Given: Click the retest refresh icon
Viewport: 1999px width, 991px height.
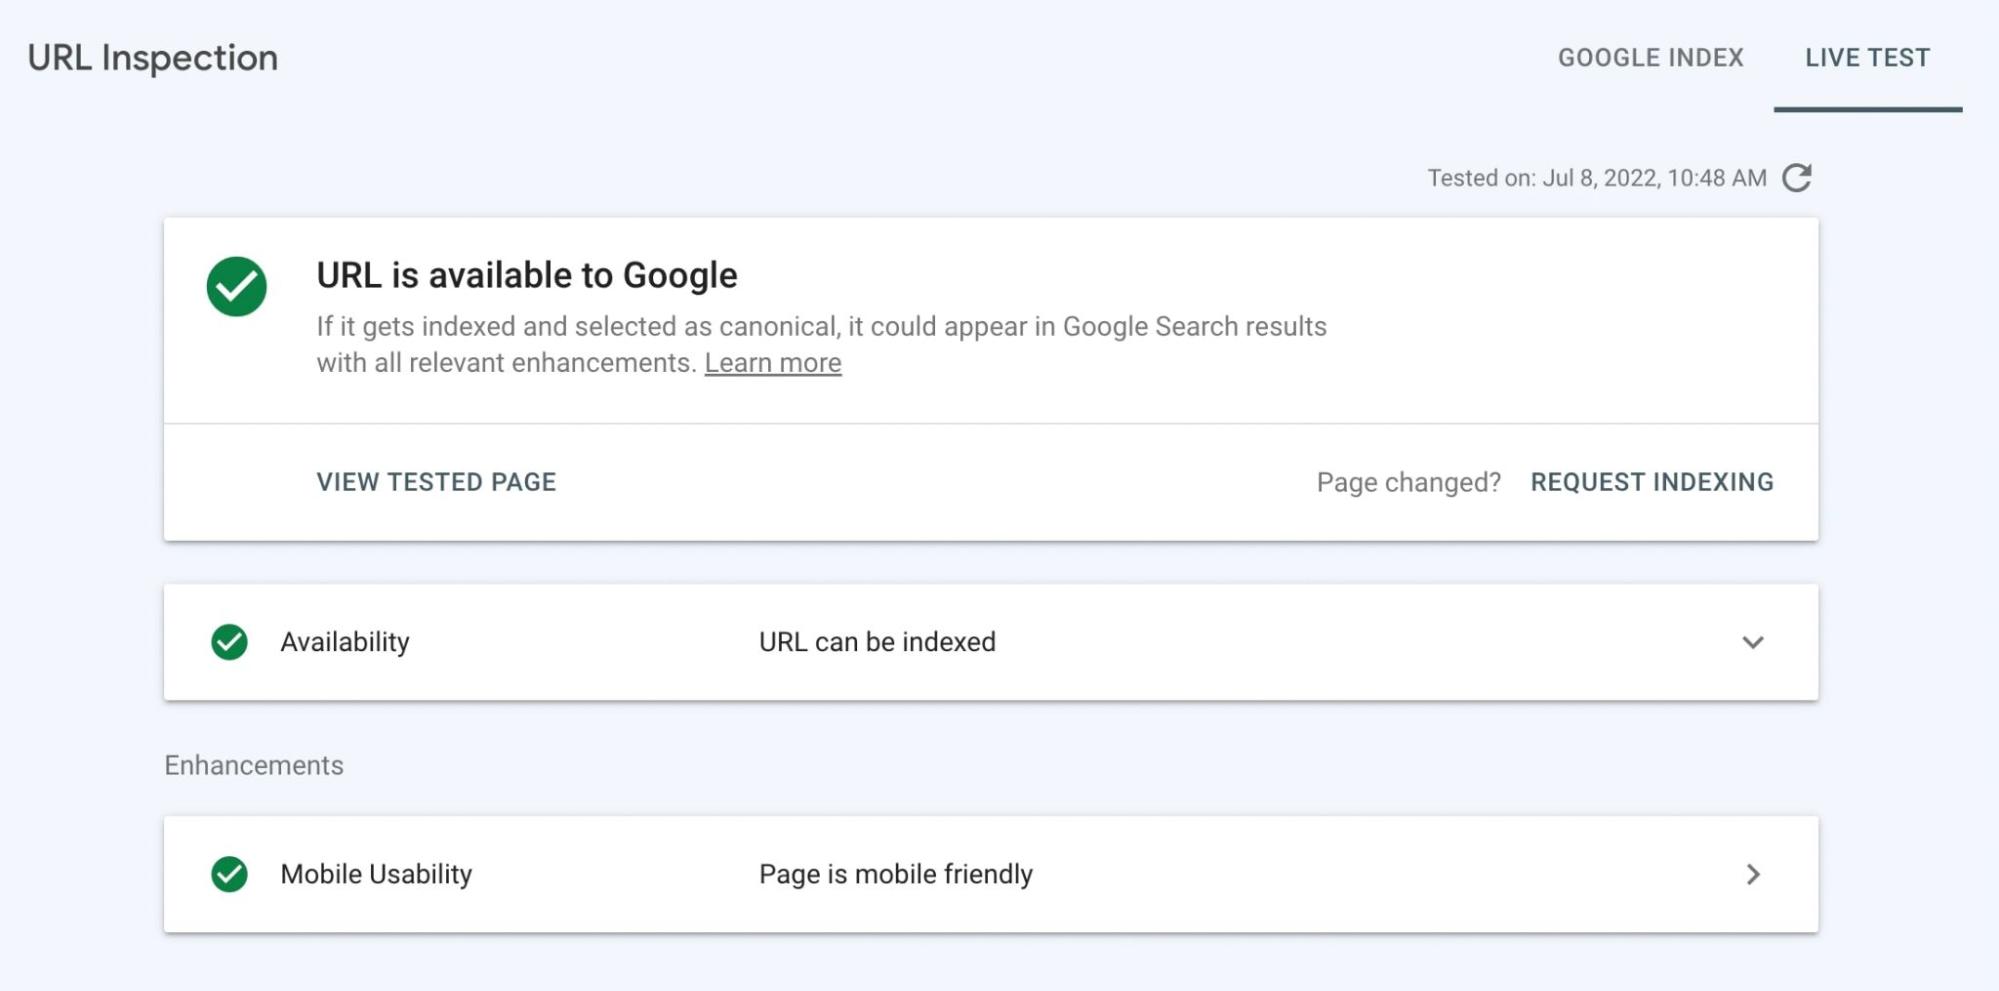Looking at the screenshot, I should click(x=1797, y=178).
